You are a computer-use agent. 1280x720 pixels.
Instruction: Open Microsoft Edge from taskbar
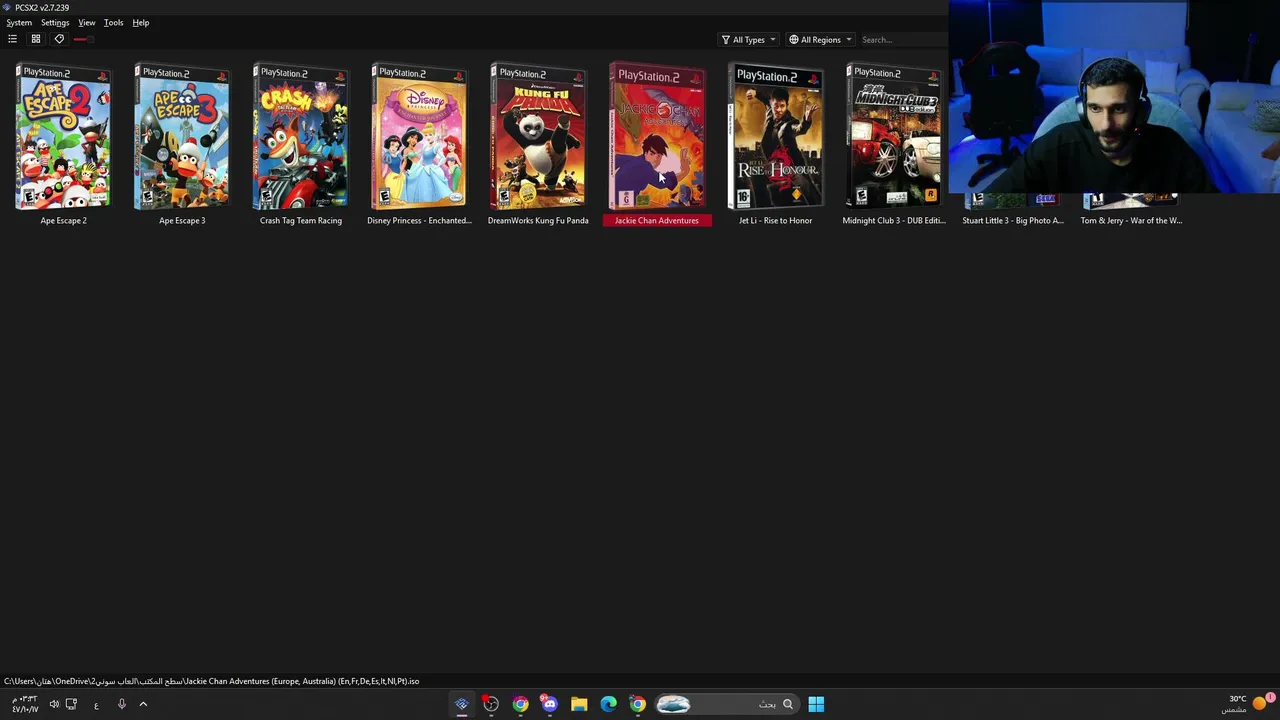point(608,704)
